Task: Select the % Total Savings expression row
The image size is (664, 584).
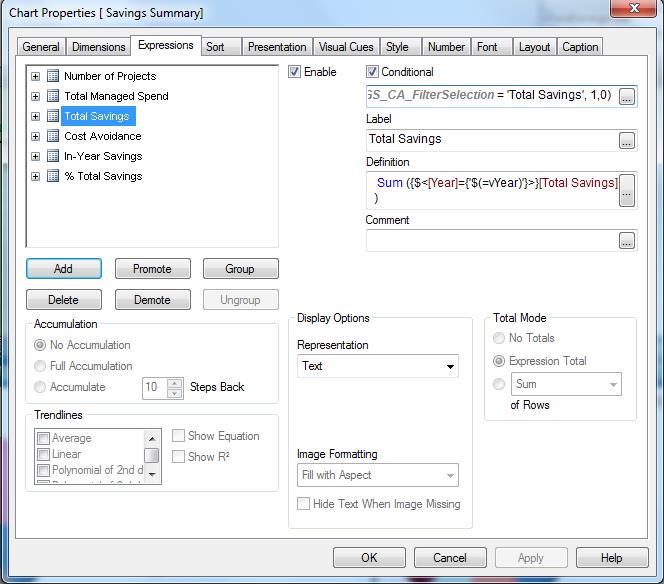Action: (x=103, y=176)
